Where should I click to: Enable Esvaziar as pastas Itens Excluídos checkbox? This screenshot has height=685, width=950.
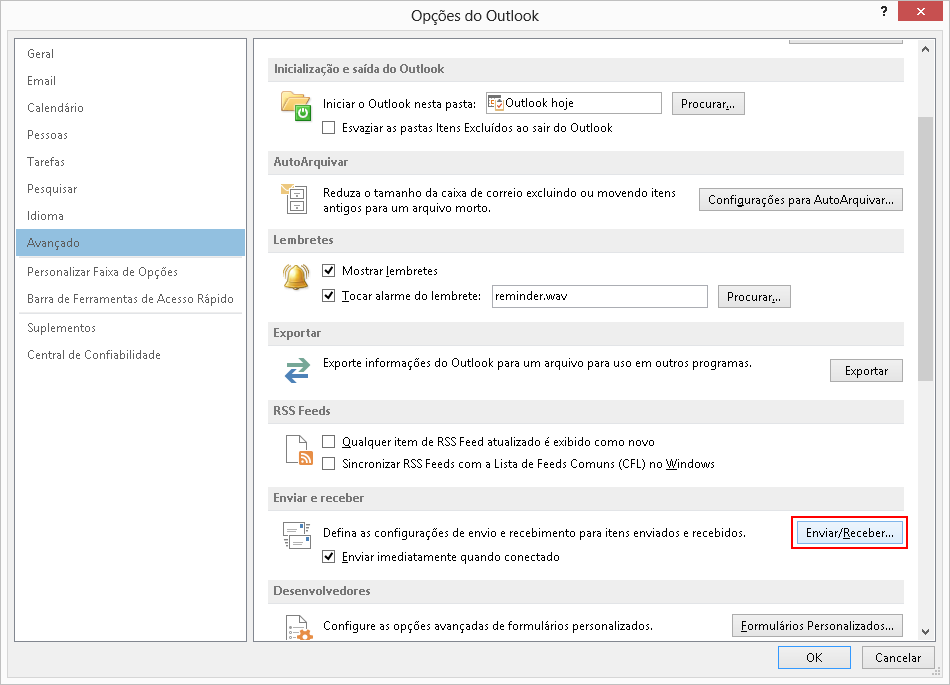point(328,128)
